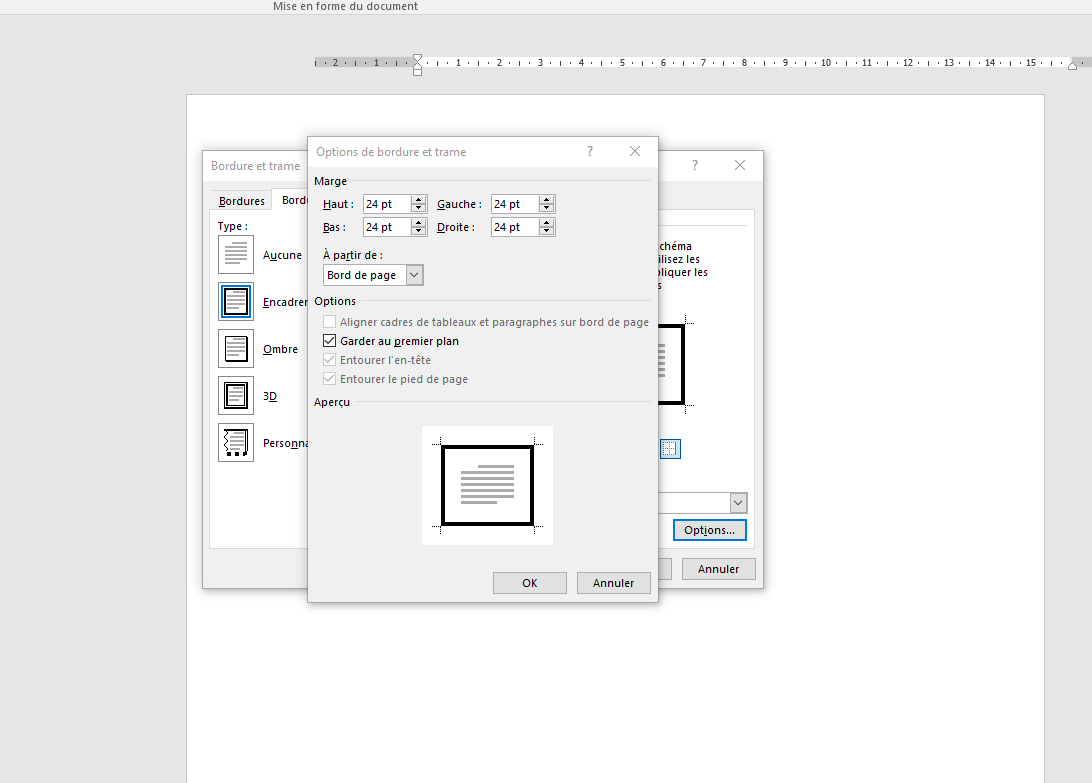Click the Options... button
The image size is (1092, 783).
(709, 530)
